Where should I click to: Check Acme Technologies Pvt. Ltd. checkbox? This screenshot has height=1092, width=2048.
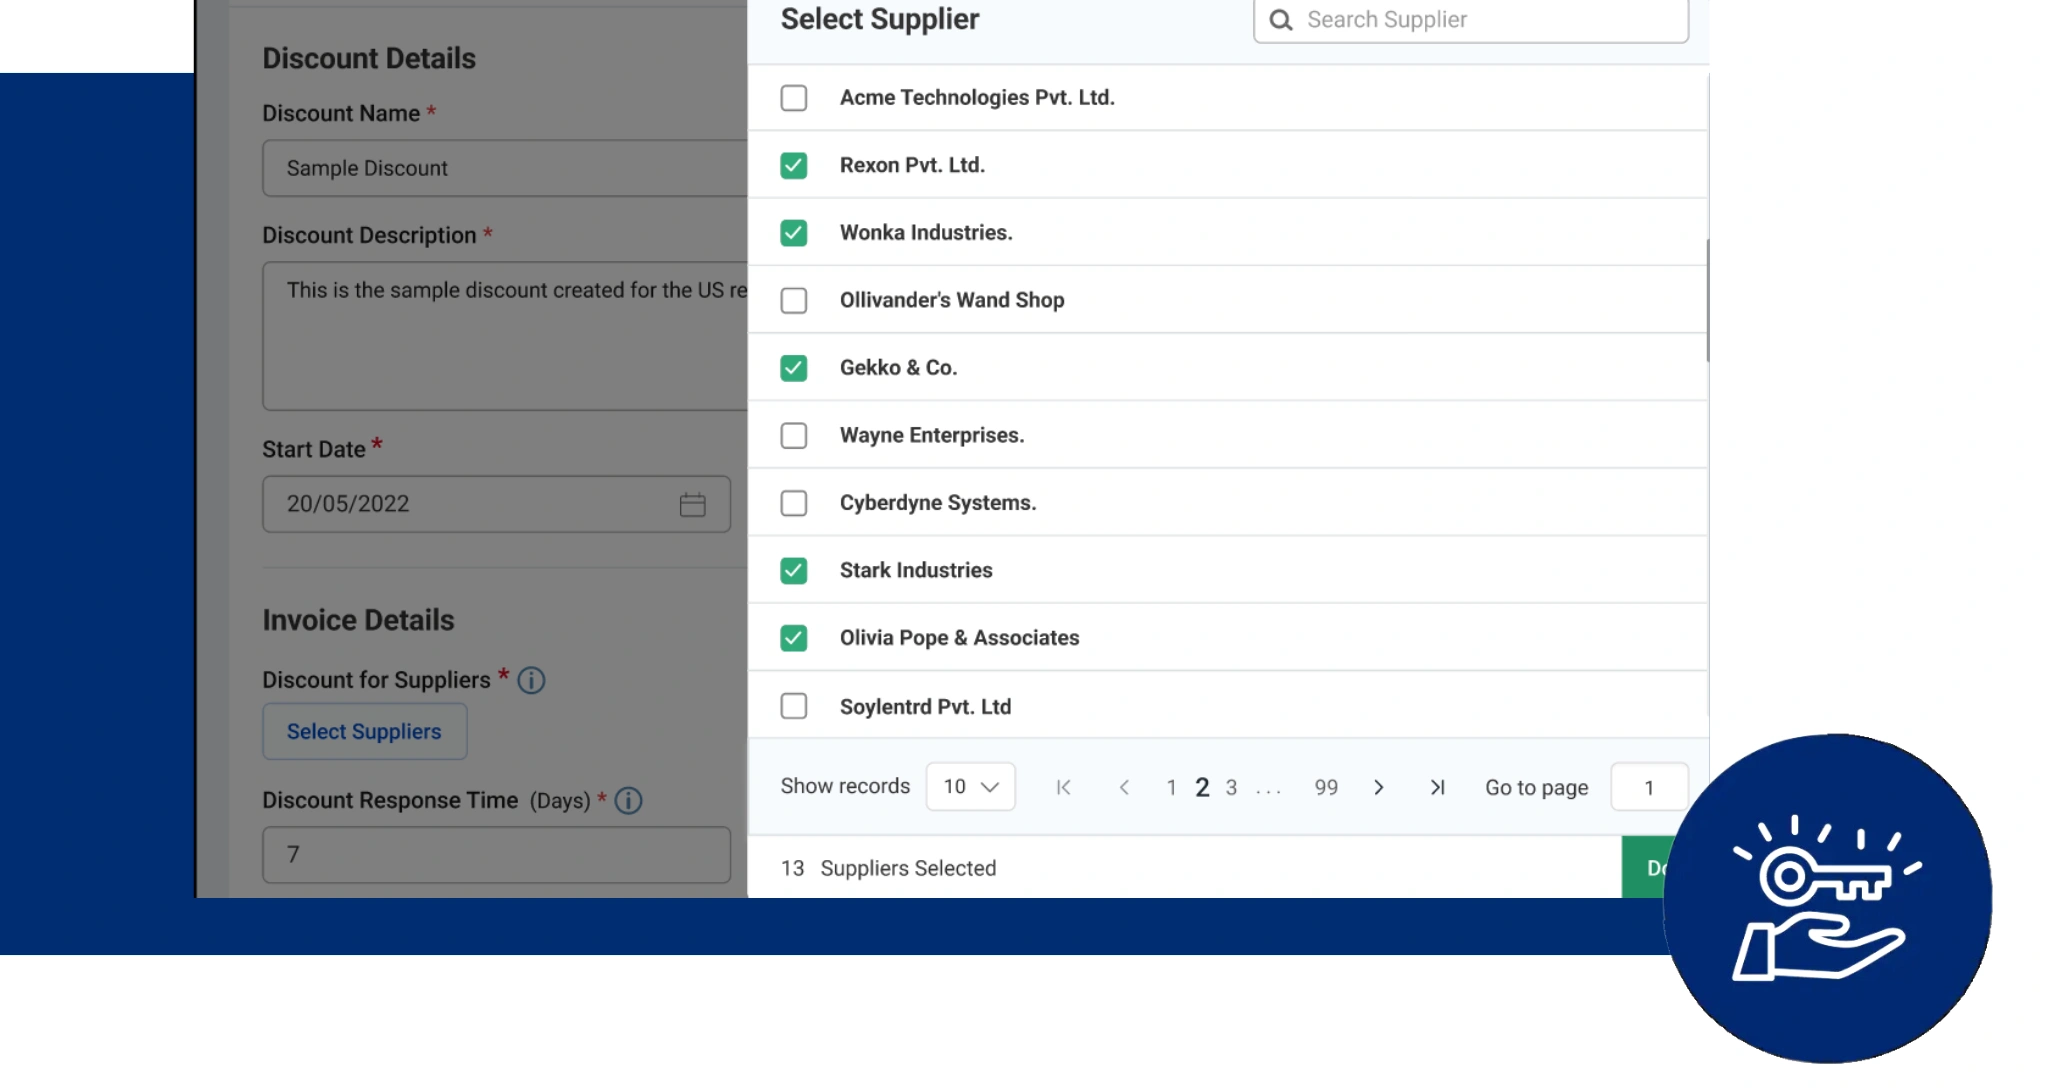click(794, 98)
